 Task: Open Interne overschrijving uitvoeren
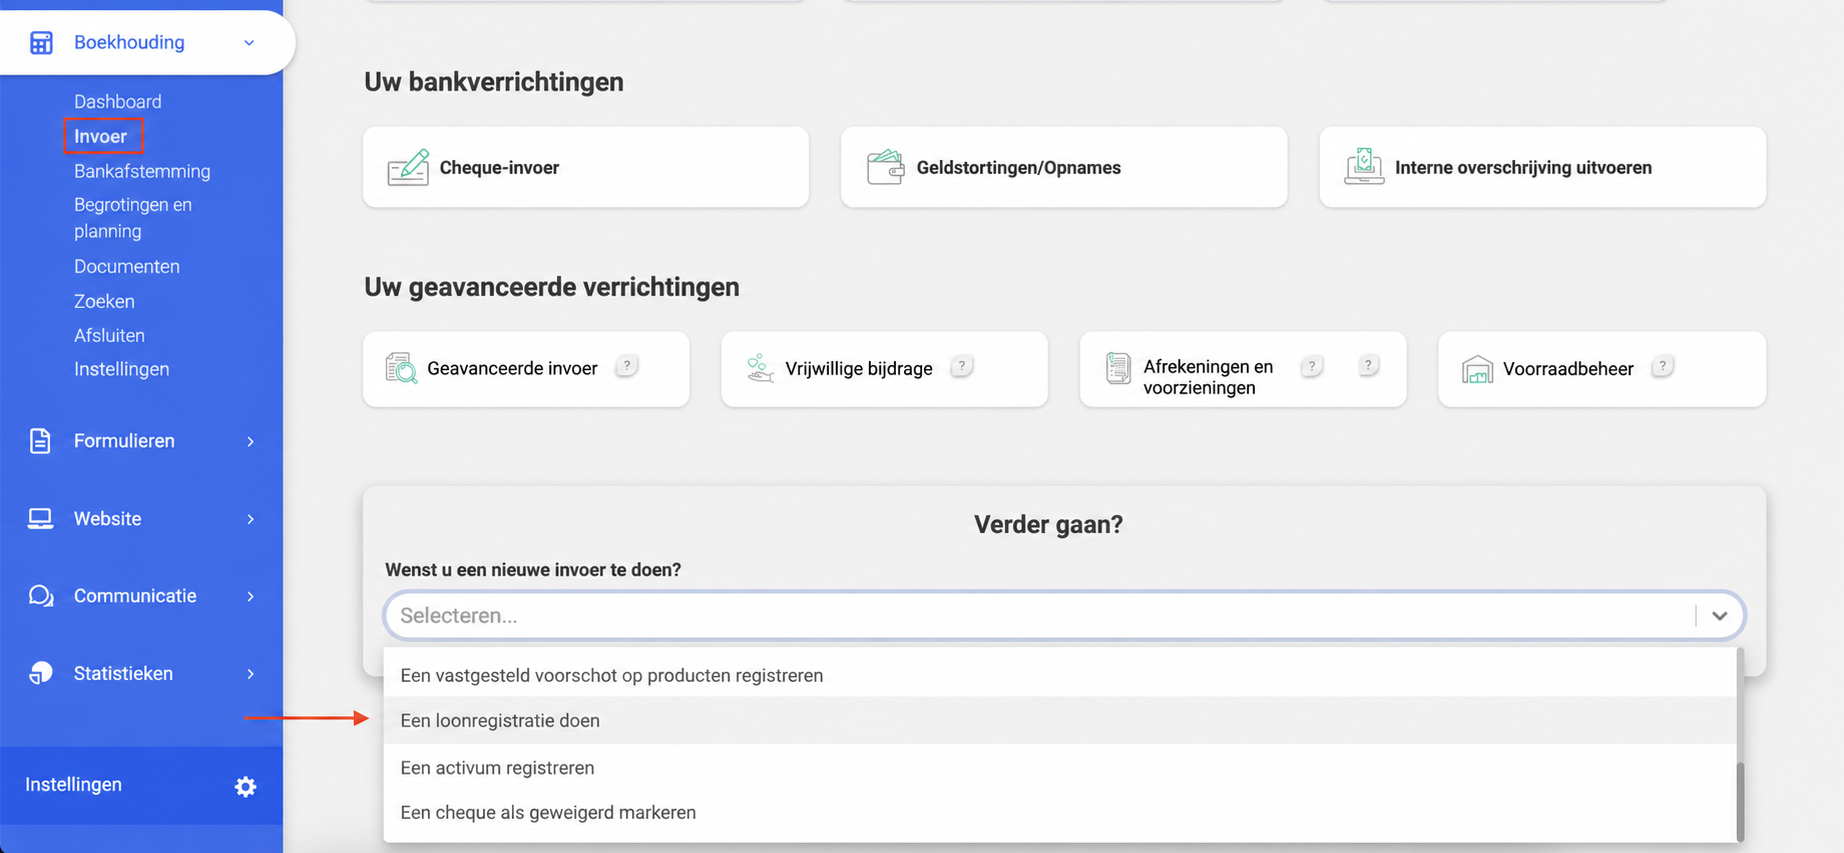1543,167
